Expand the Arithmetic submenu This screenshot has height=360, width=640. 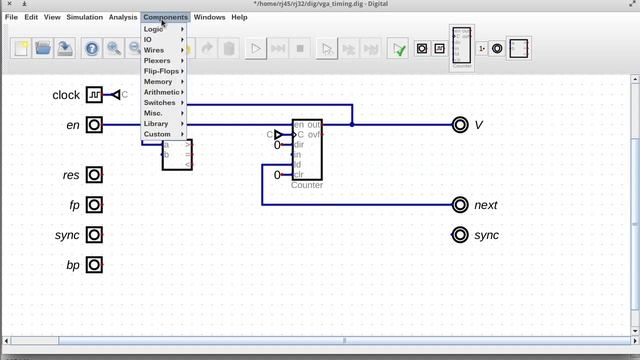(164, 92)
